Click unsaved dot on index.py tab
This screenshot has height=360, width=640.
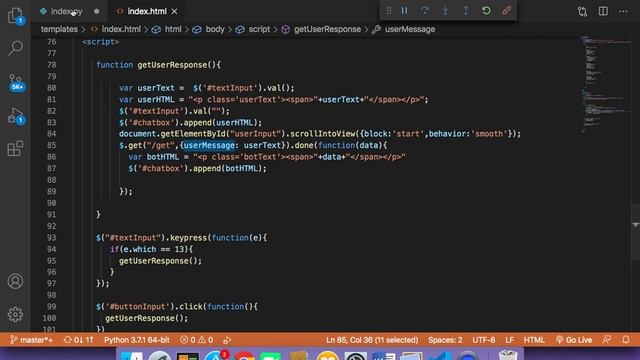(x=97, y=11)
